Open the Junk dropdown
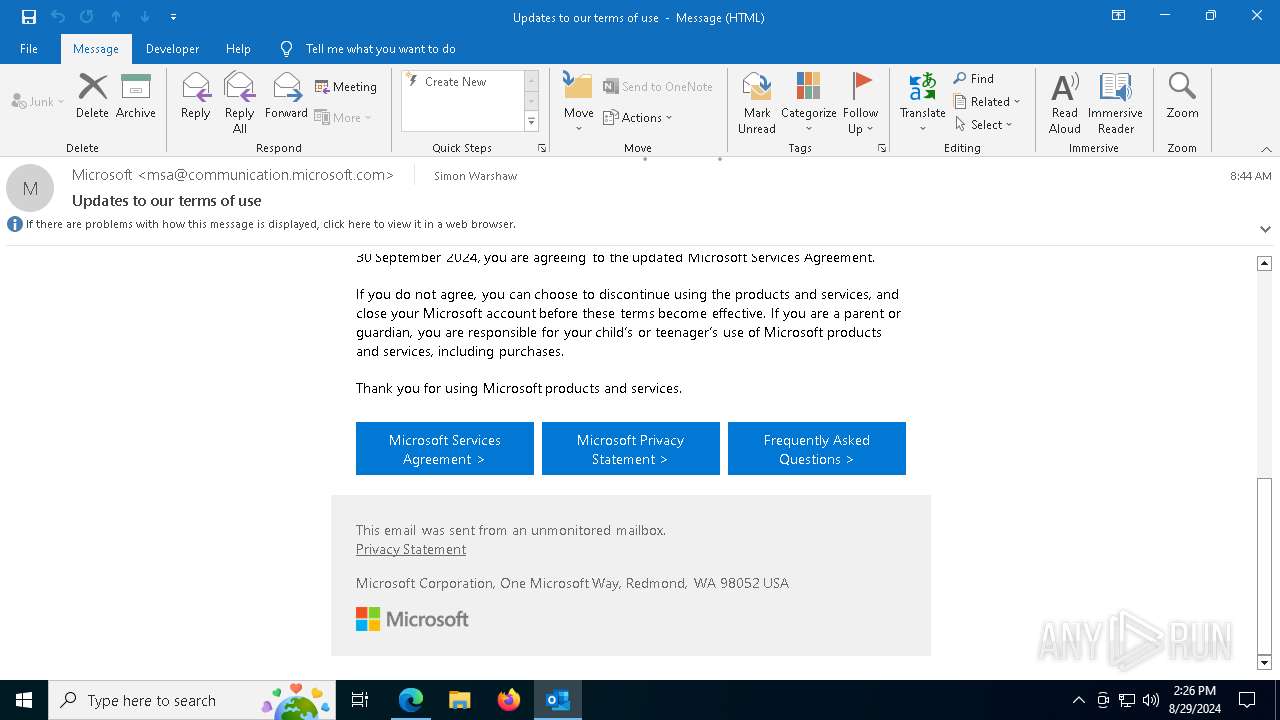Image resolution: width=1280 pixels, height=720 pixels. pyautogui.click(x=38, y=101)
